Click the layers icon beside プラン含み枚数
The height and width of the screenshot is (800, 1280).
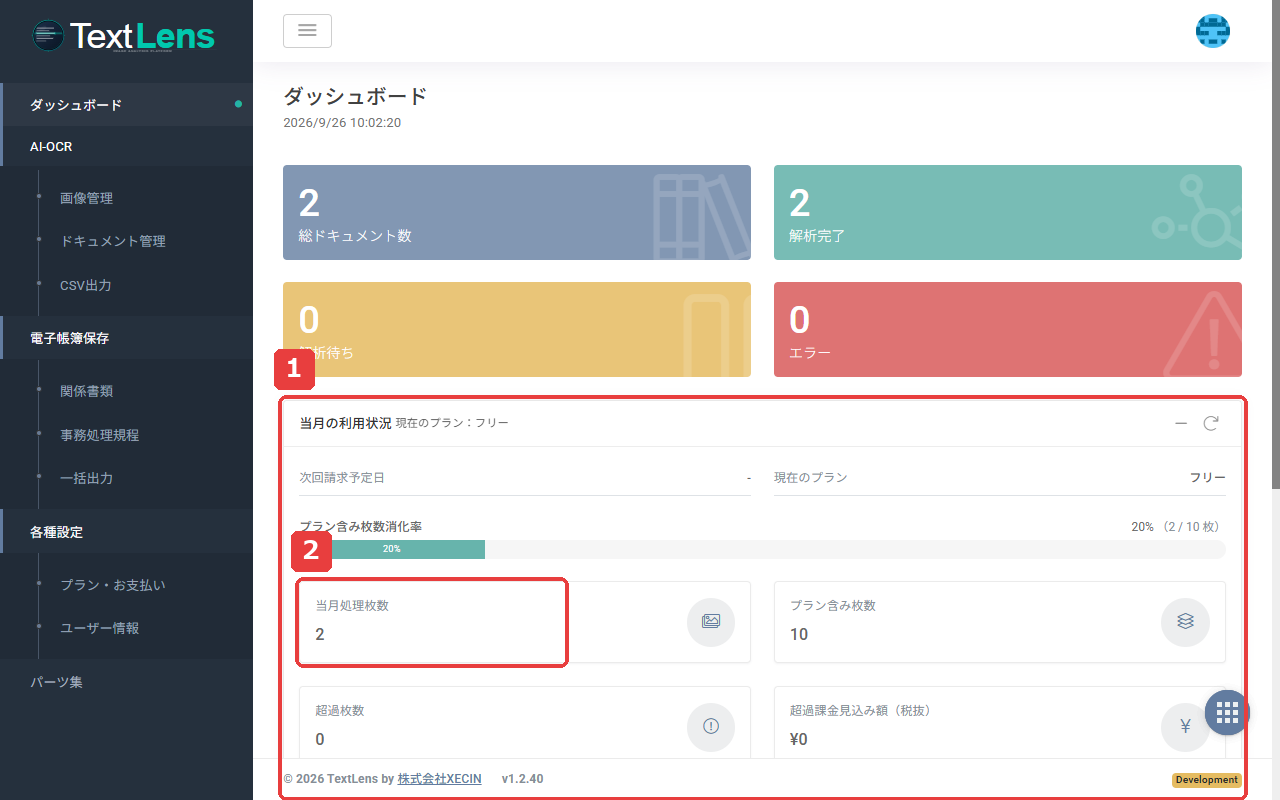click(x=1185, y=621)
